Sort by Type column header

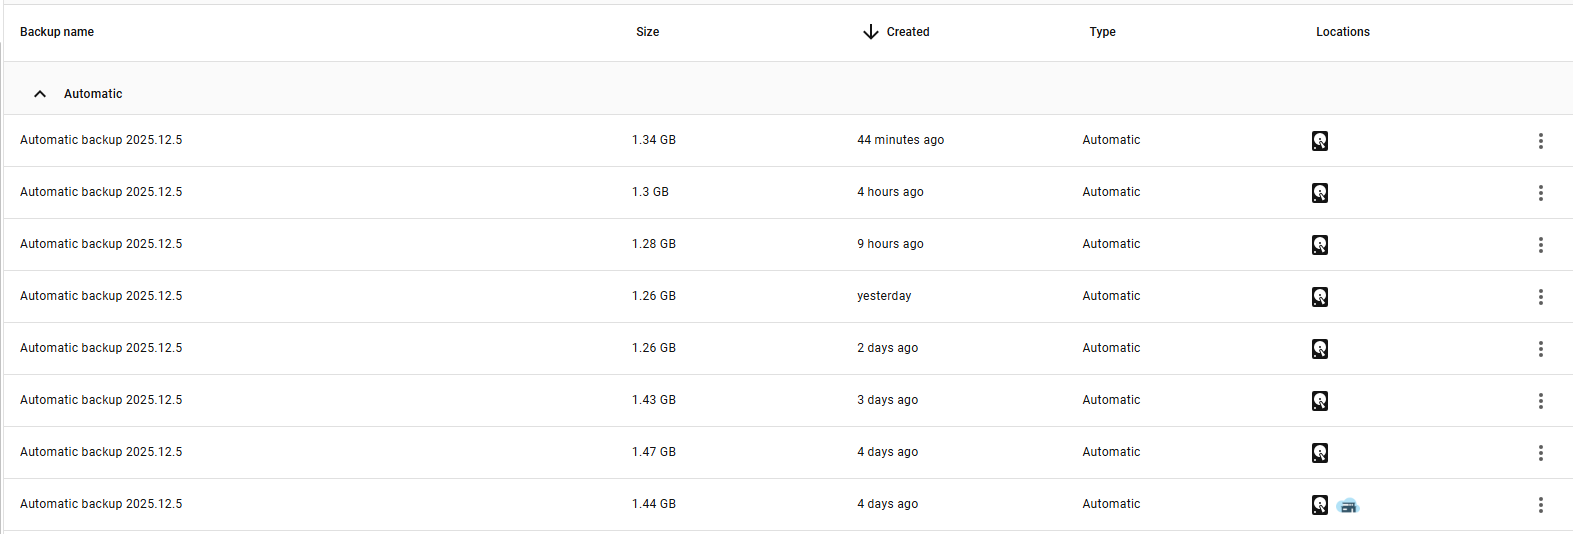click(x=1102, y=32)
